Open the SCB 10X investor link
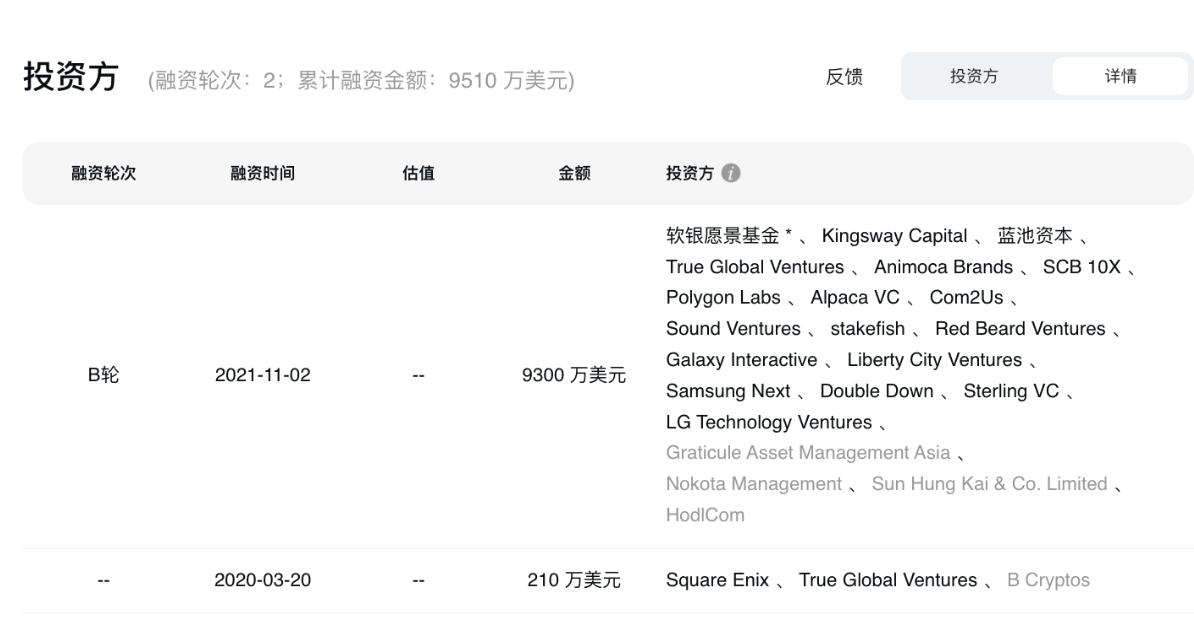Viewport: 1194px width, 620px height. coord(1081,267)
